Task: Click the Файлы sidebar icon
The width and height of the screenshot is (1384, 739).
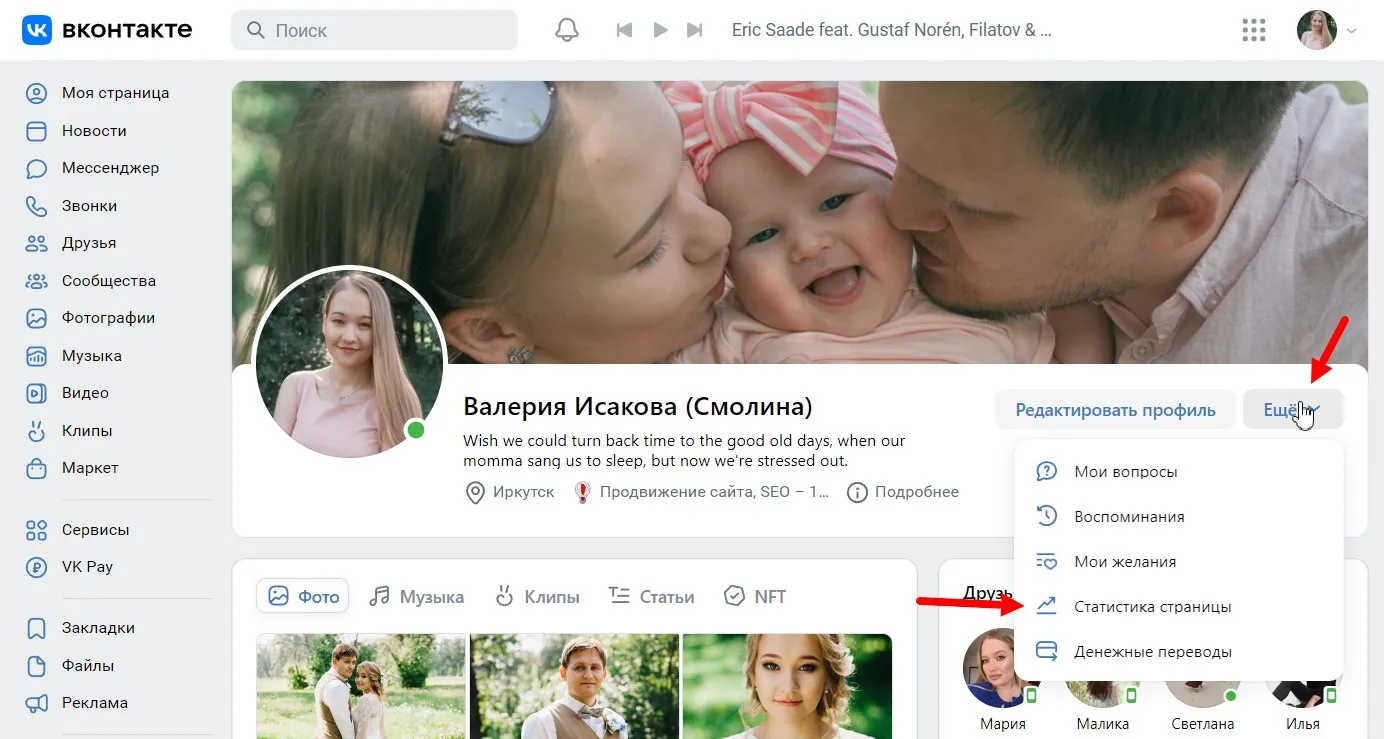Action: (x=37, y=666)
